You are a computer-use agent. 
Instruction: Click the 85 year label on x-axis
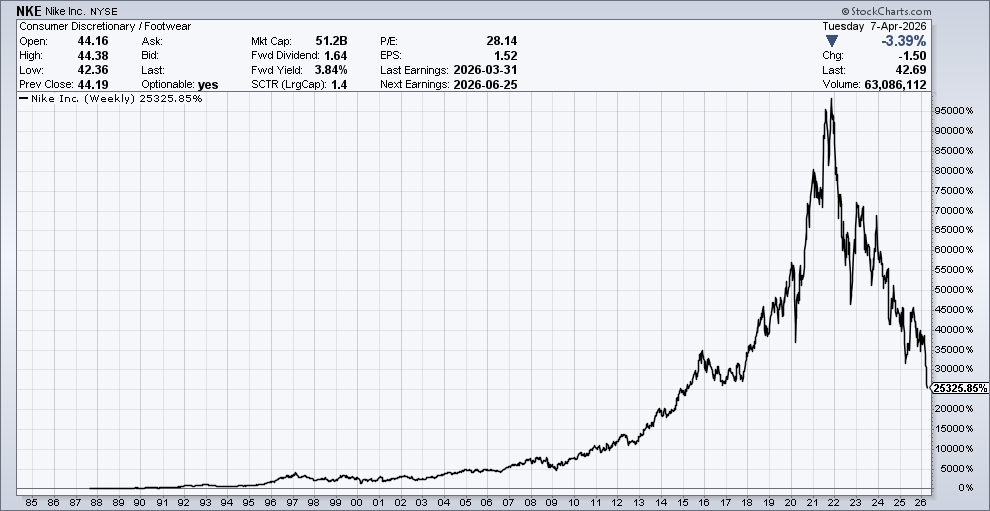tap(32, 502)
